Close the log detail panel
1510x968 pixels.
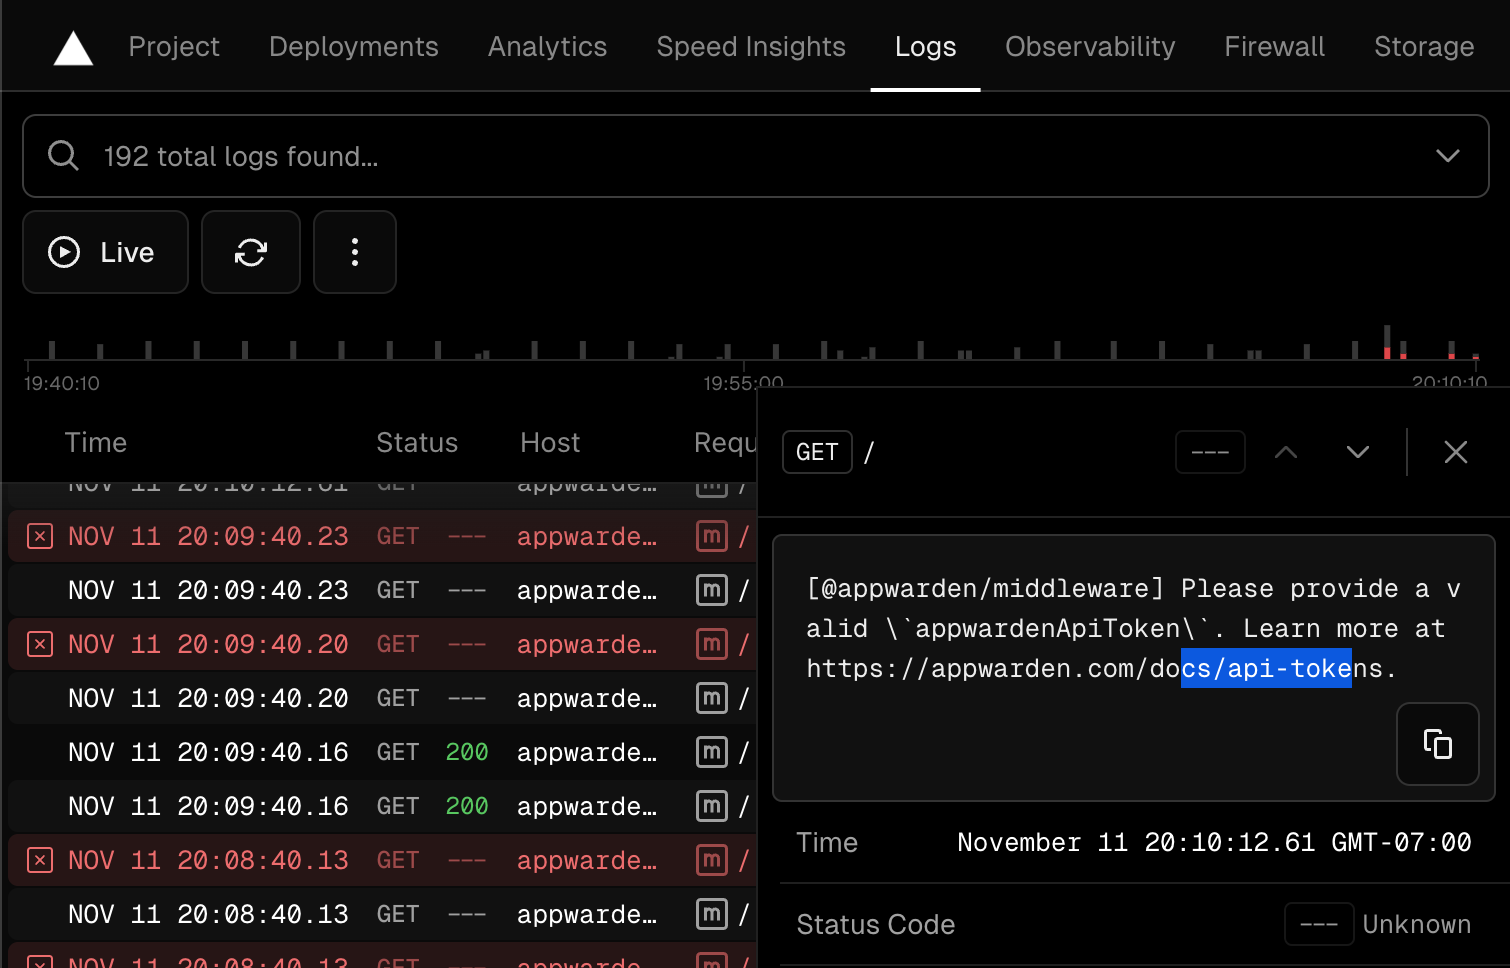click(x=1456, y=452)
